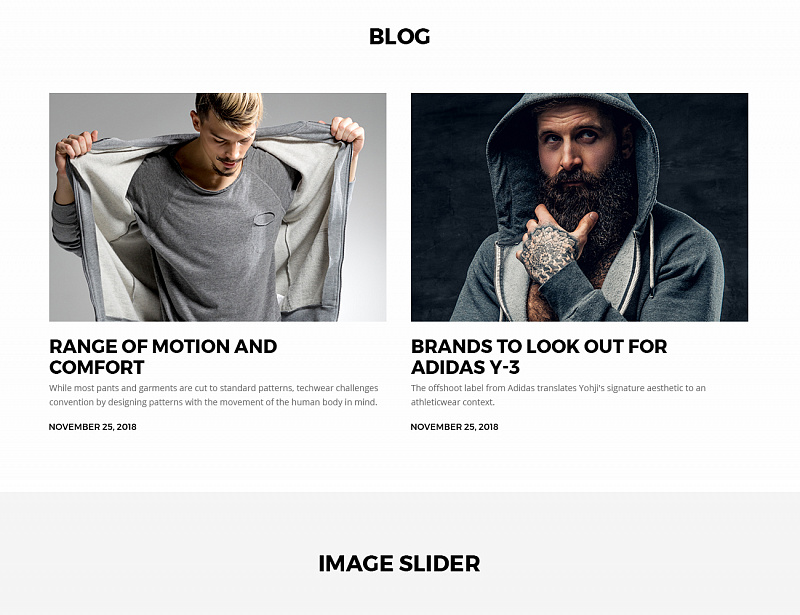Select the date under the Adidas Y-3 post
The height and width of the screenshot is (615, 800).
coord(454,427)
